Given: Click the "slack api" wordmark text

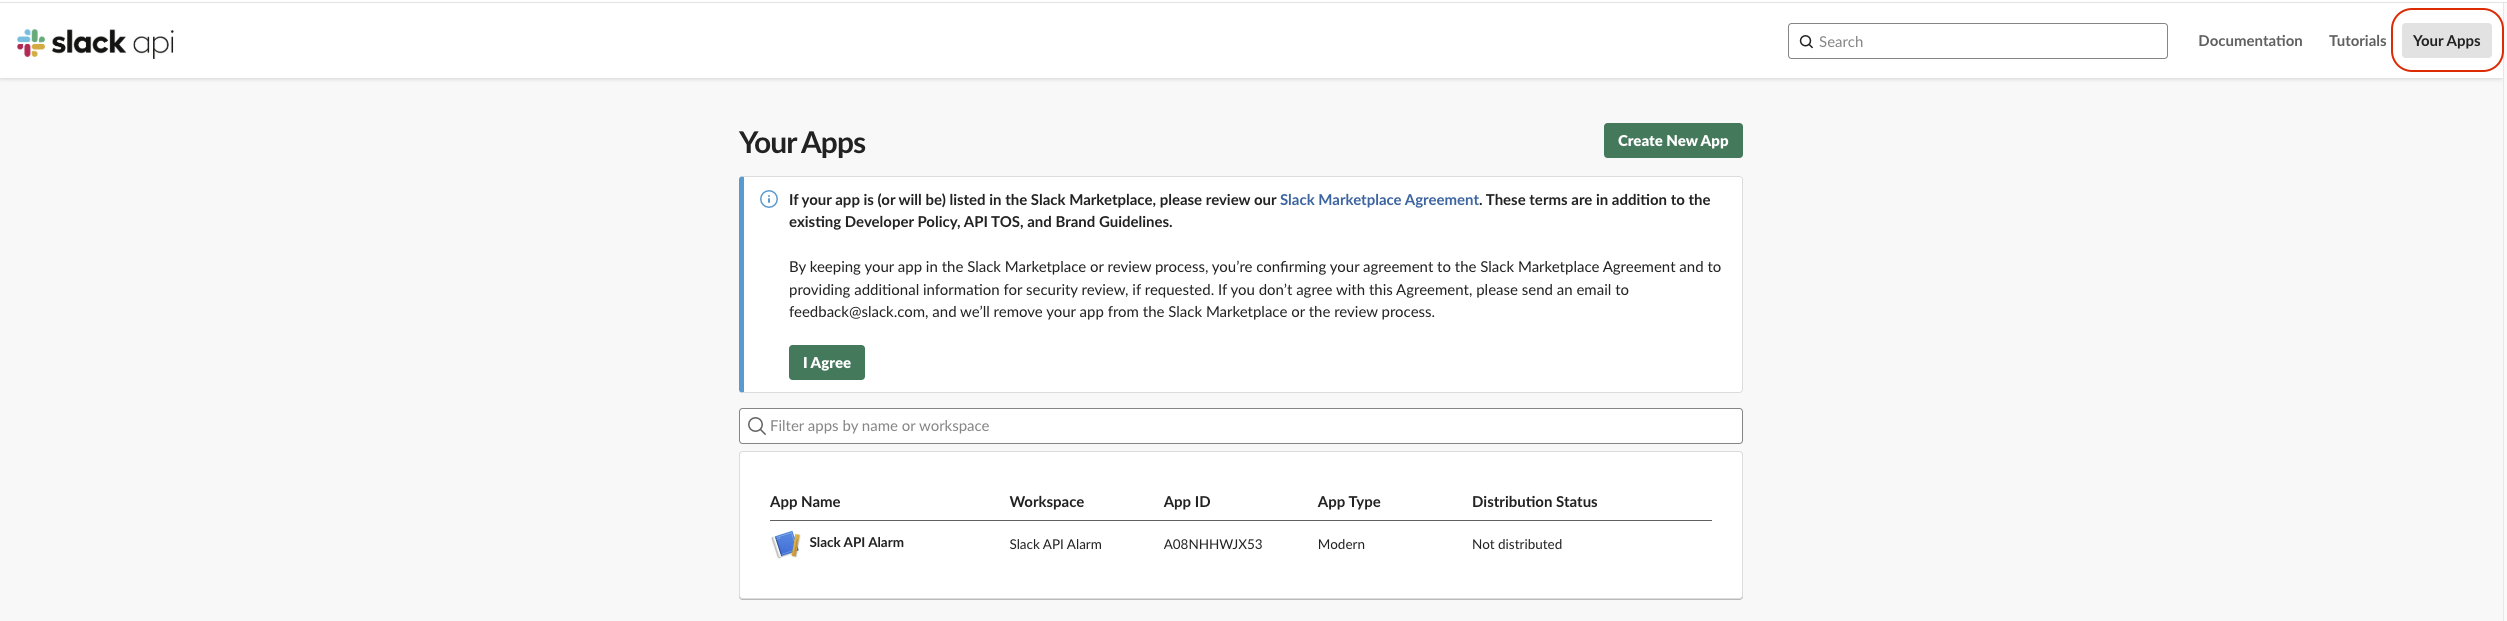Looking at the screenshot, I should (113, 42).
